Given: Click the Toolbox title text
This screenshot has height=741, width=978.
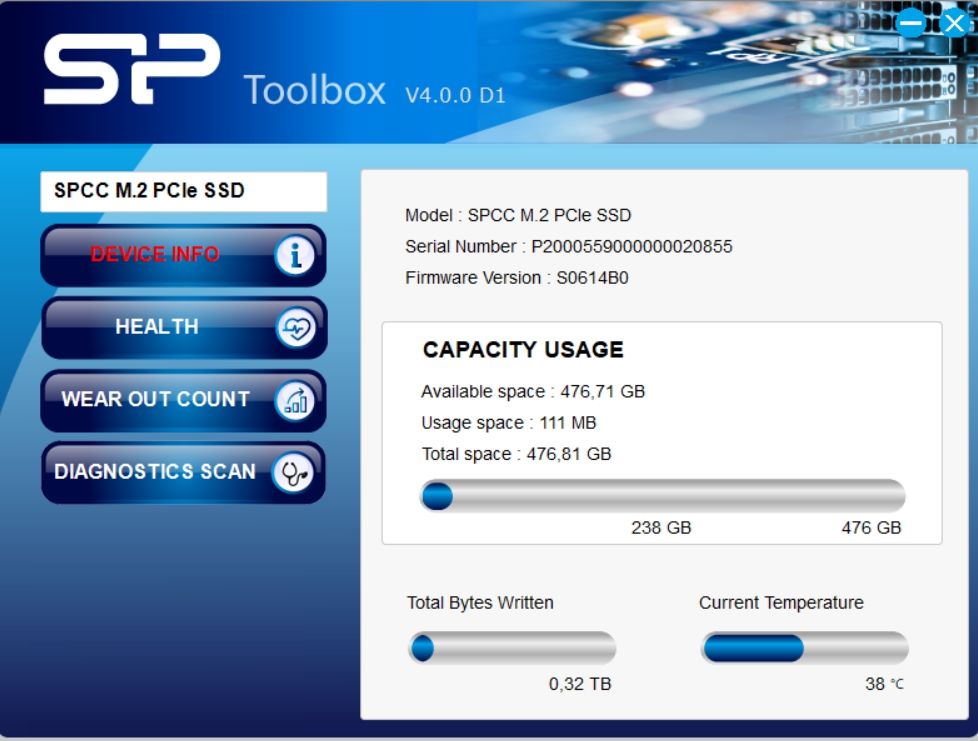Looking at the screenshot, I should (314, 90).
